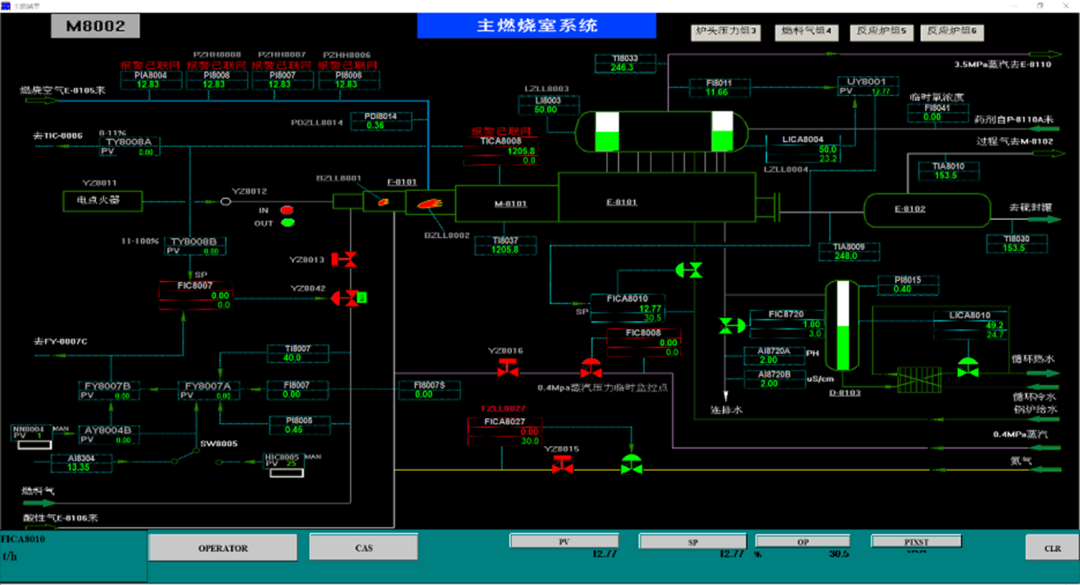The image size is (1080, 585).
Task: Click the CAS cascade mode button
Action: pos(363,547)
